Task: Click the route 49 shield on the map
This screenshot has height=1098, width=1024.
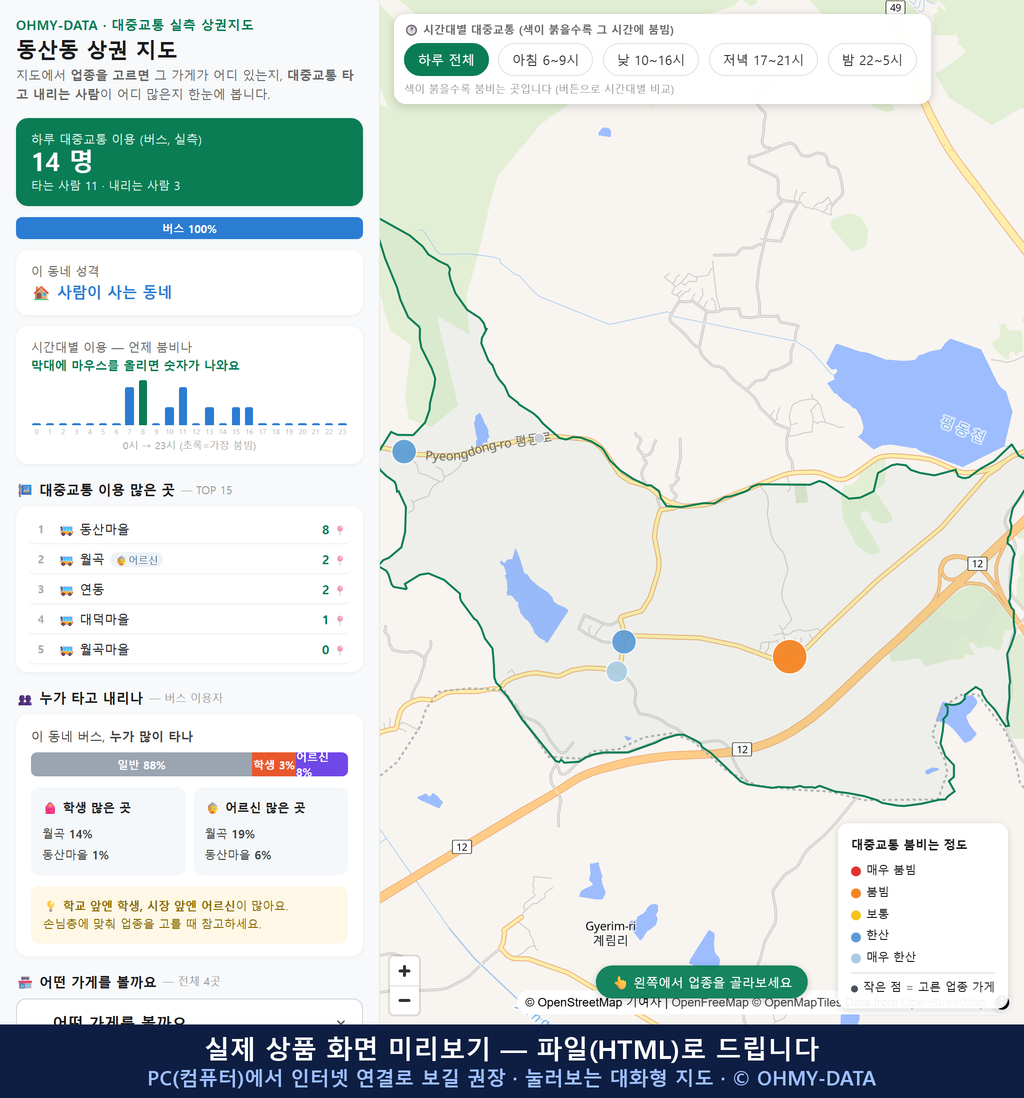Action: click(895, 8)
